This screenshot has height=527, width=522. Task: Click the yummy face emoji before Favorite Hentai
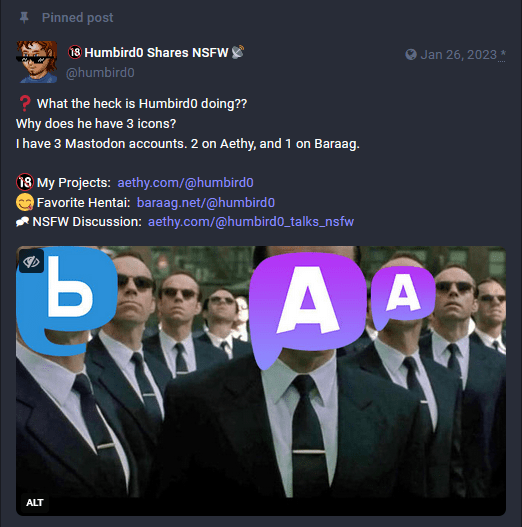click(25, 202)
